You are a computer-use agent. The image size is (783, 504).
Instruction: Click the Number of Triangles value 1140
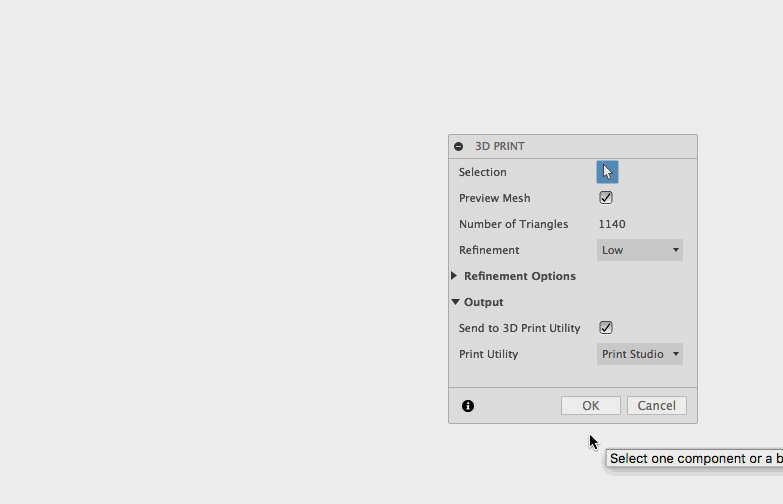612,224
